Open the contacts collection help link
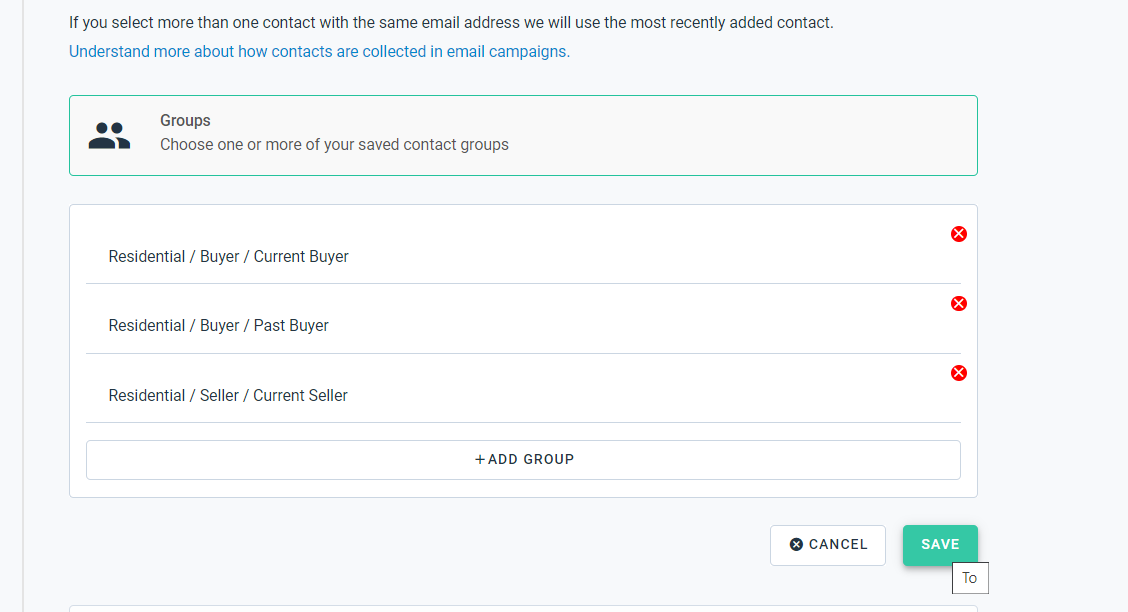The image size is (1128, 612). pyautogui.click(x=319, y=52)
